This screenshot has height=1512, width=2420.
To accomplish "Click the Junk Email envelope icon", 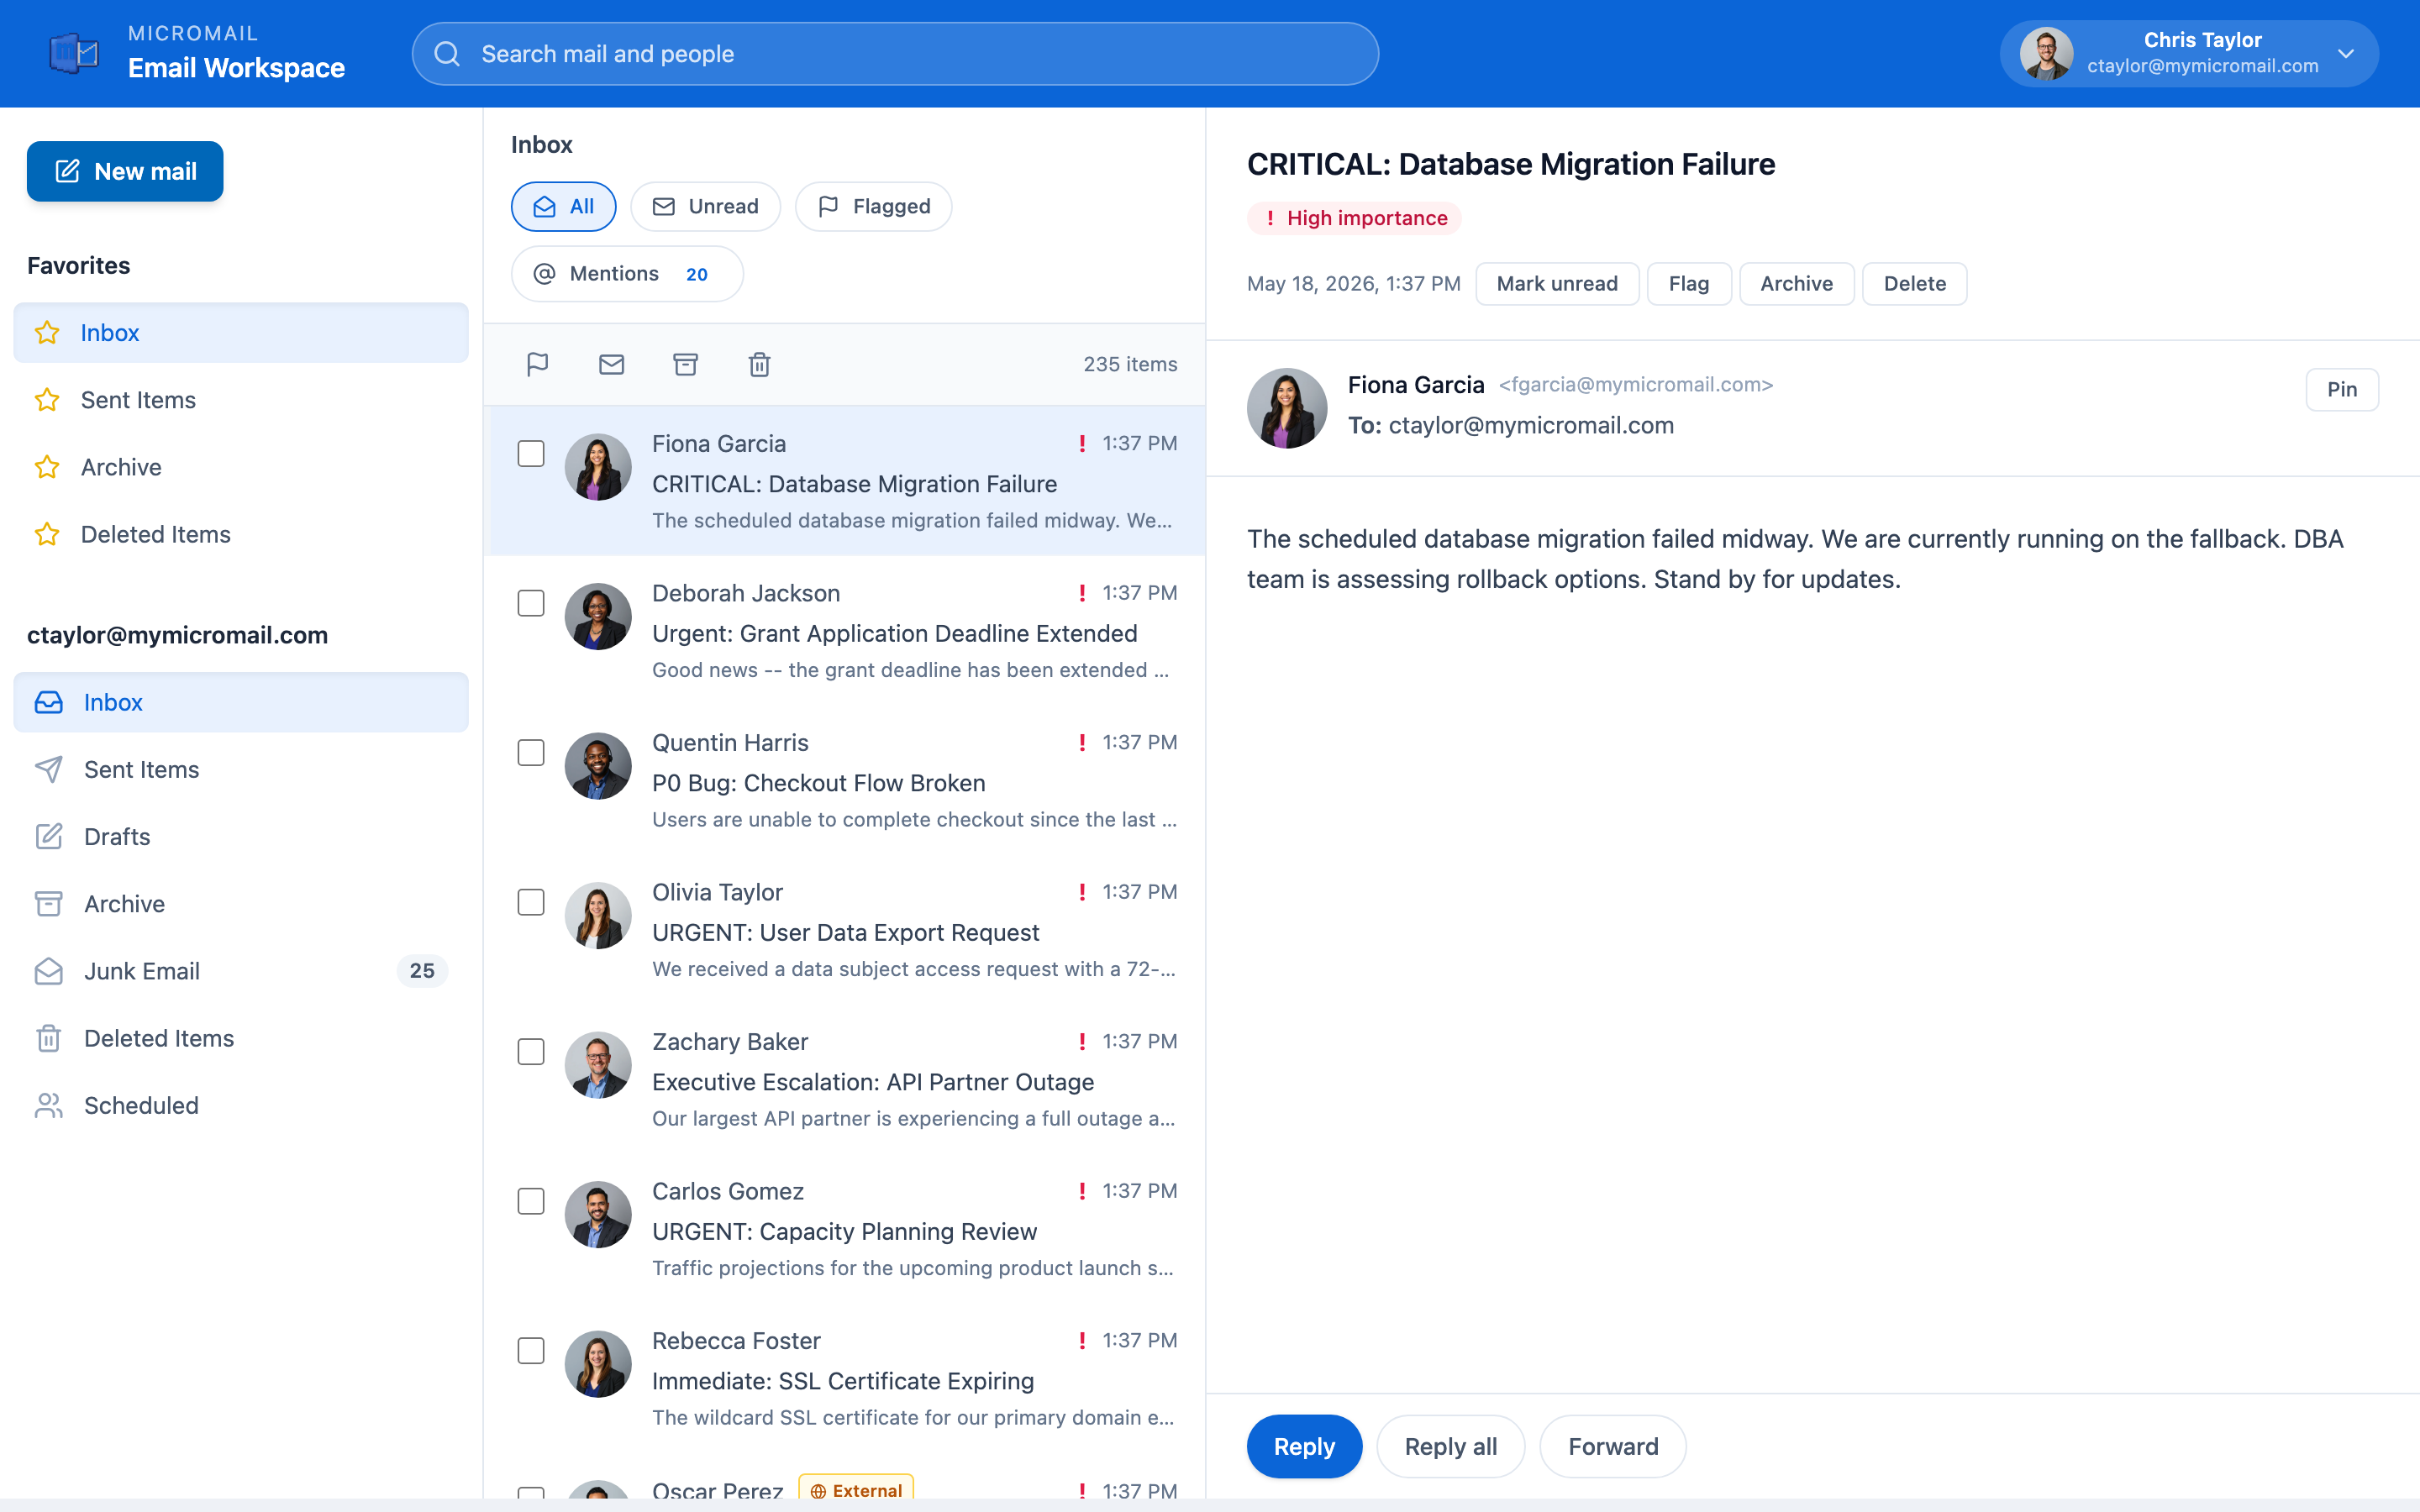I will (49, 971).
